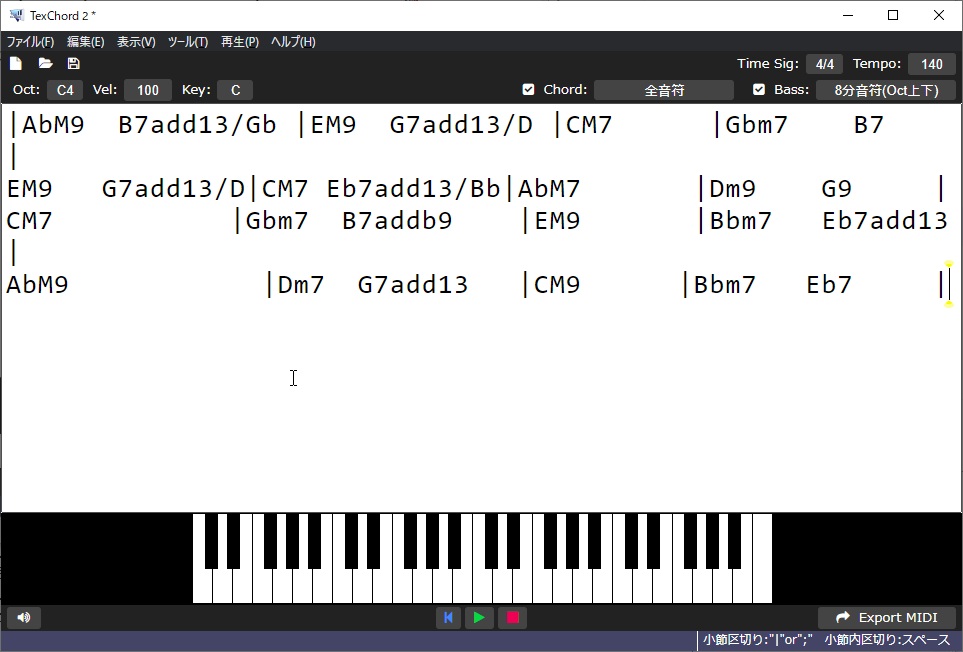Image resolution: width=963 pixels, height=652 pixels.
Task: Open the ツール(T) menu
Action: (x=188, y=42)
